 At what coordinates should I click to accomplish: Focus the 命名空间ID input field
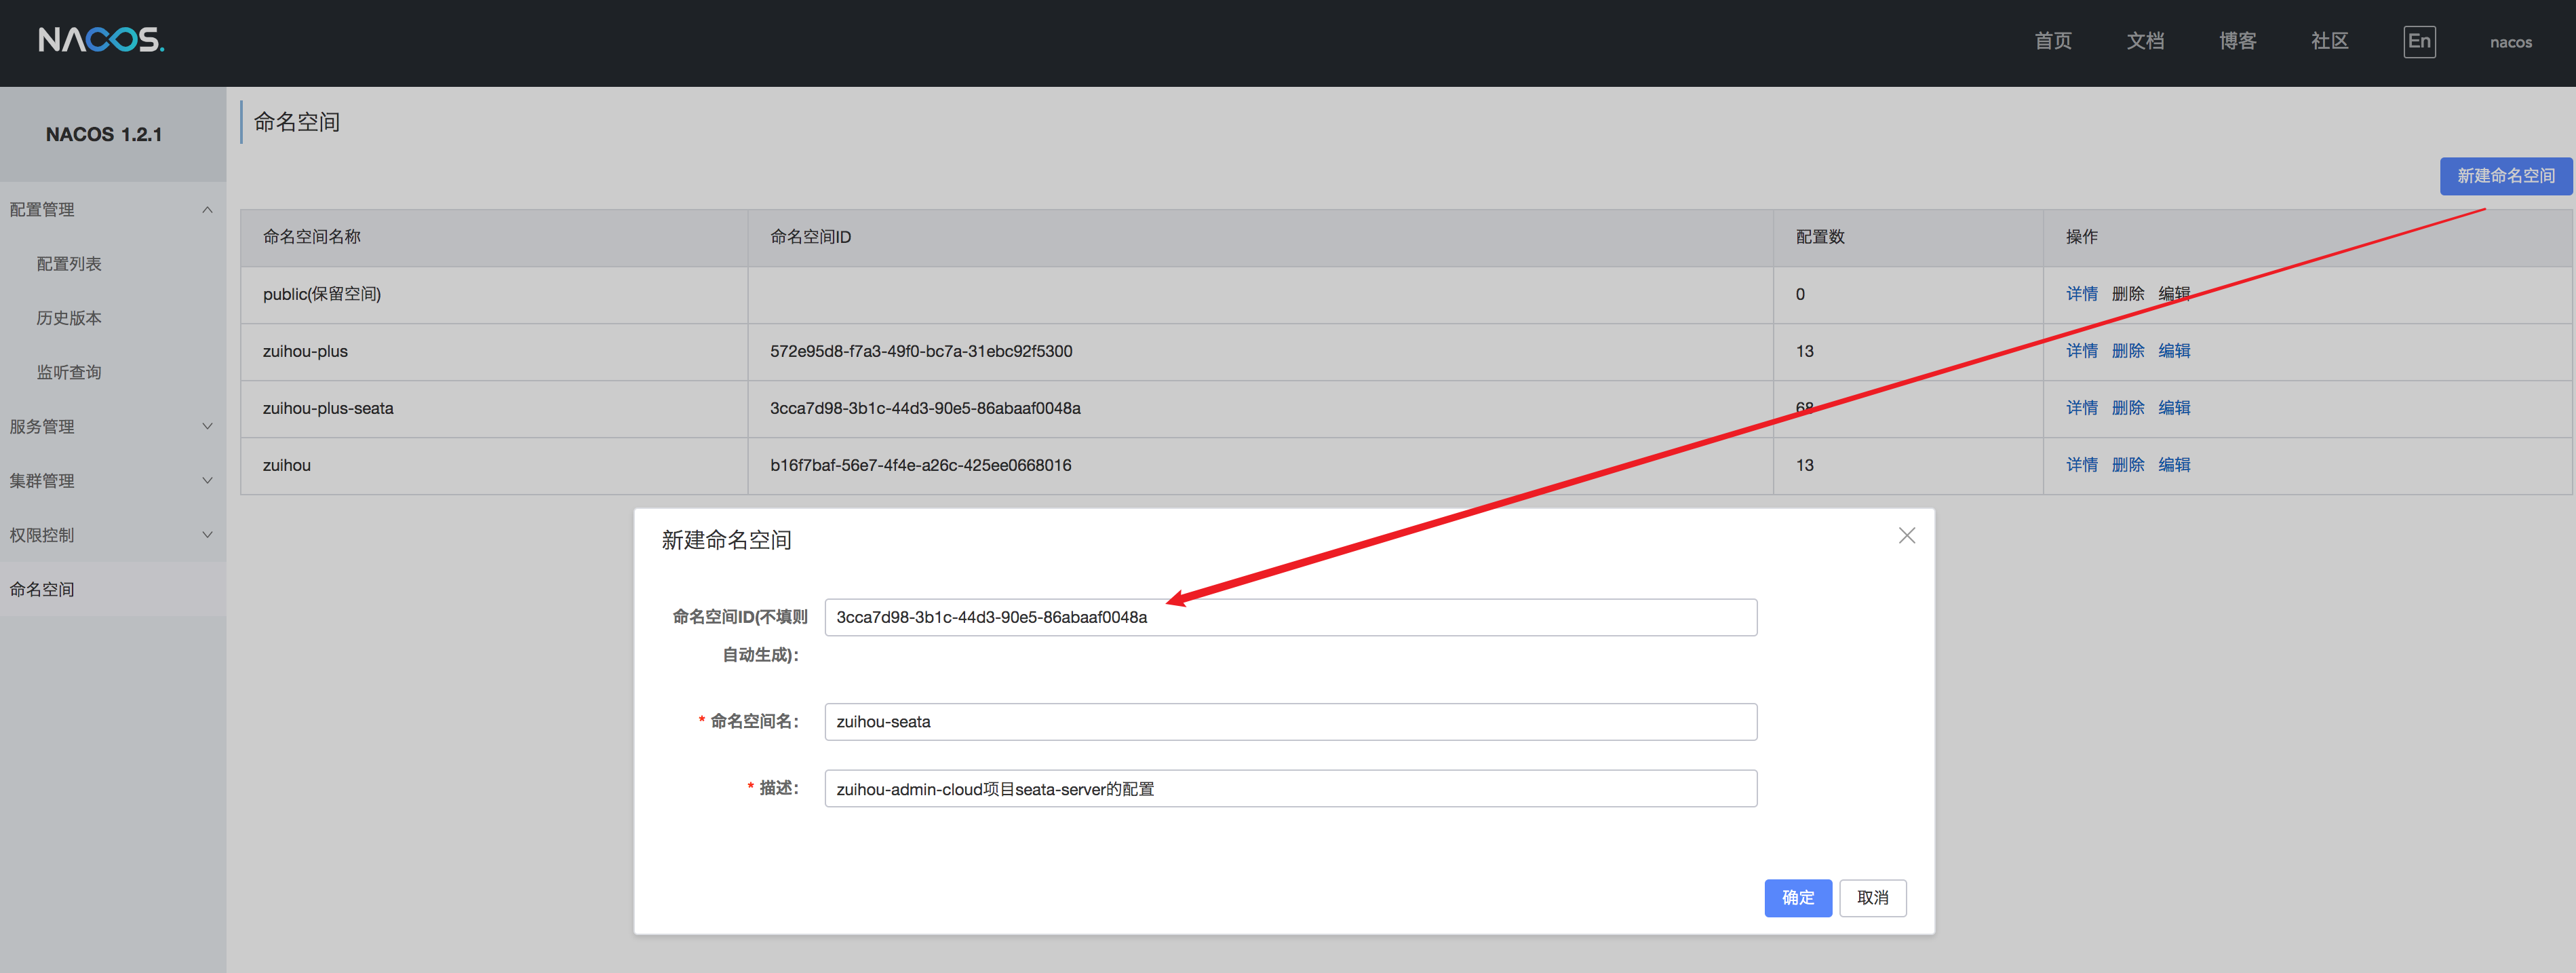pos(1290,617)
